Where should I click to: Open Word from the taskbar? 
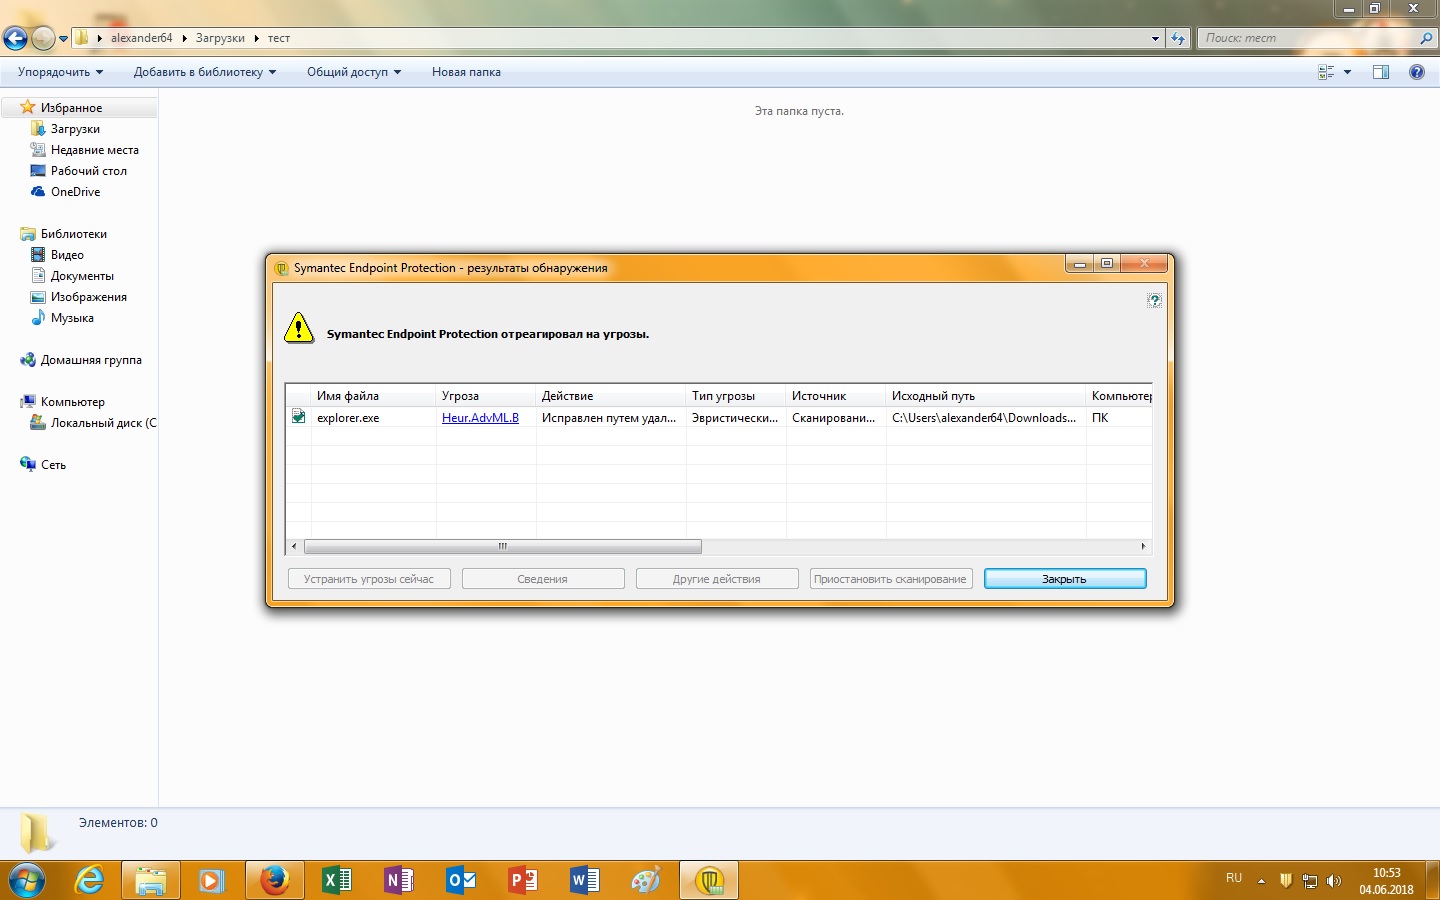(585, 880)
